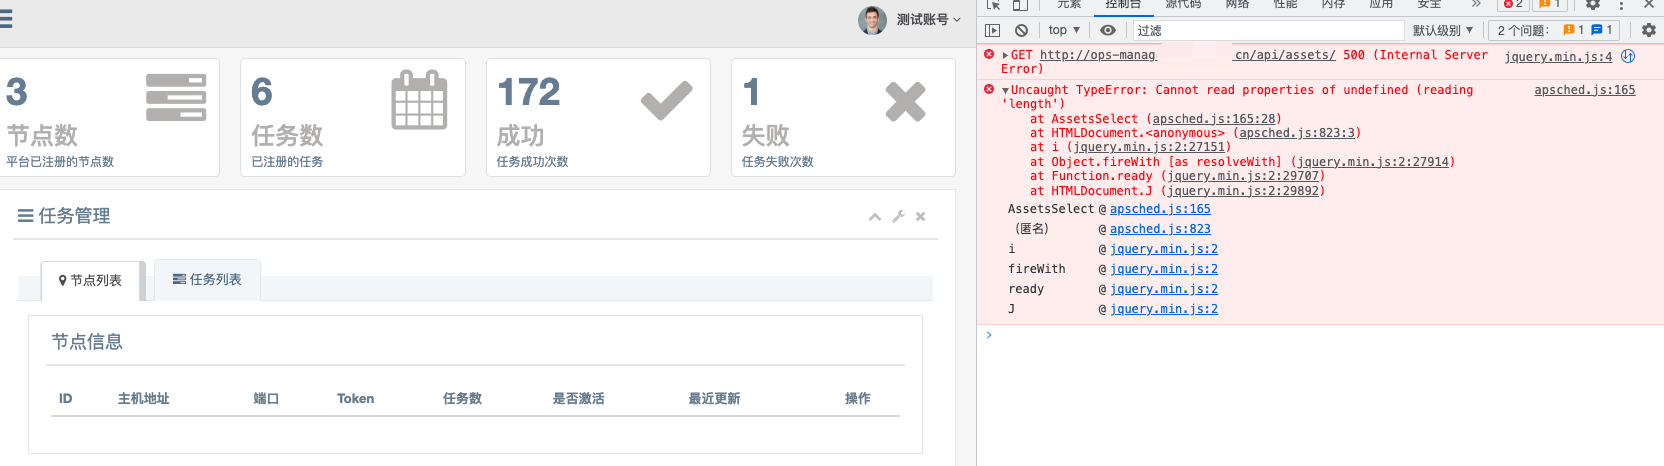Viewport: 1664px width, 466px height.
Task: Open the DevTools 源代码 tab
Action: click(x=1183, y=4)
